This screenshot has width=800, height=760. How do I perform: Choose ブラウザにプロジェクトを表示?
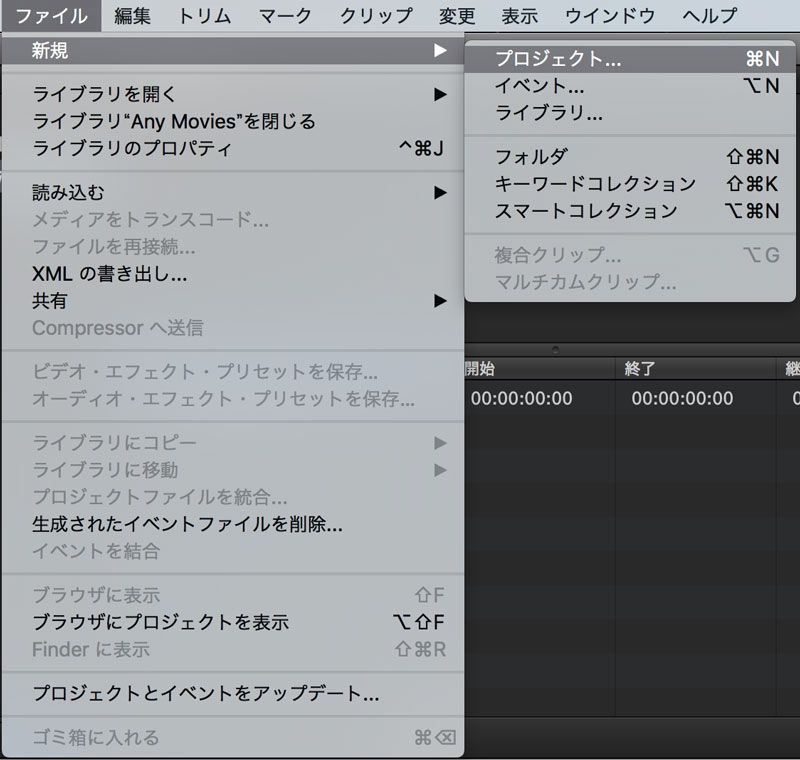tap(160, 622)
